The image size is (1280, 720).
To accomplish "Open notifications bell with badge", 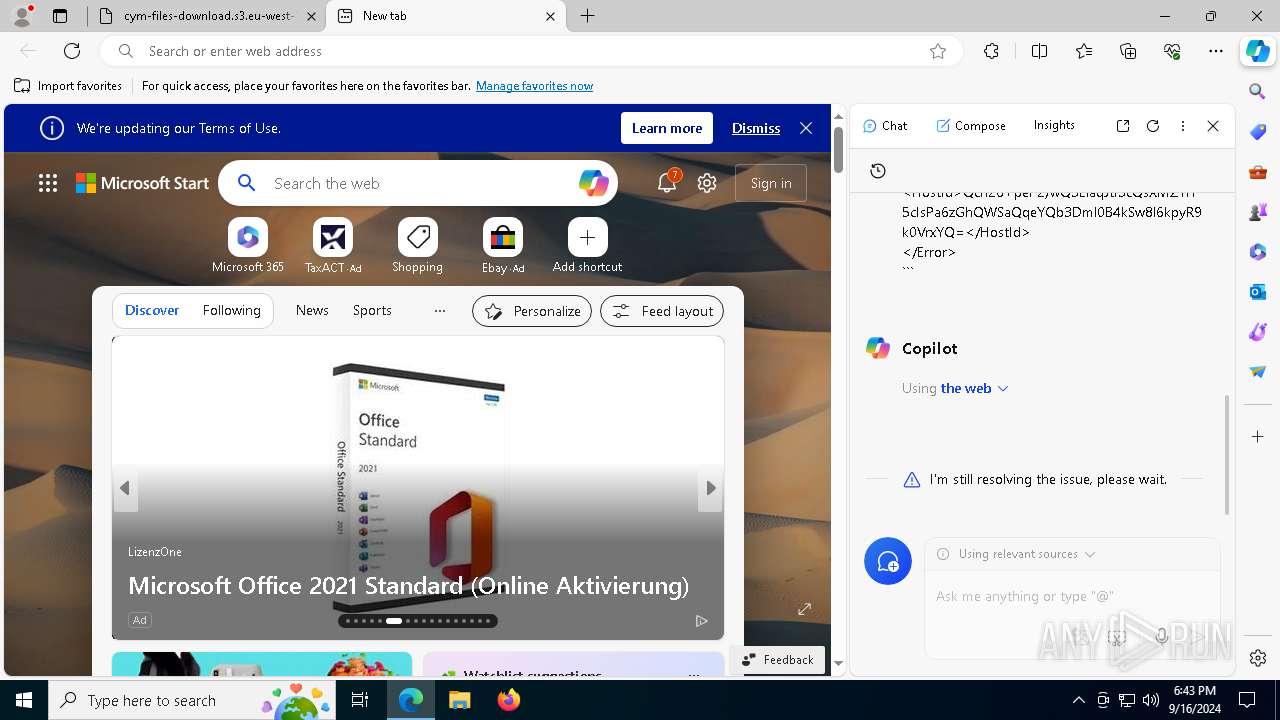I will [x=668, y=182].
